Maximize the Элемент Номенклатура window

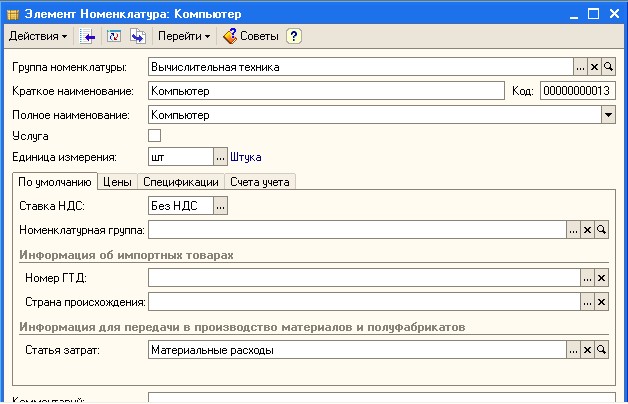594,14
